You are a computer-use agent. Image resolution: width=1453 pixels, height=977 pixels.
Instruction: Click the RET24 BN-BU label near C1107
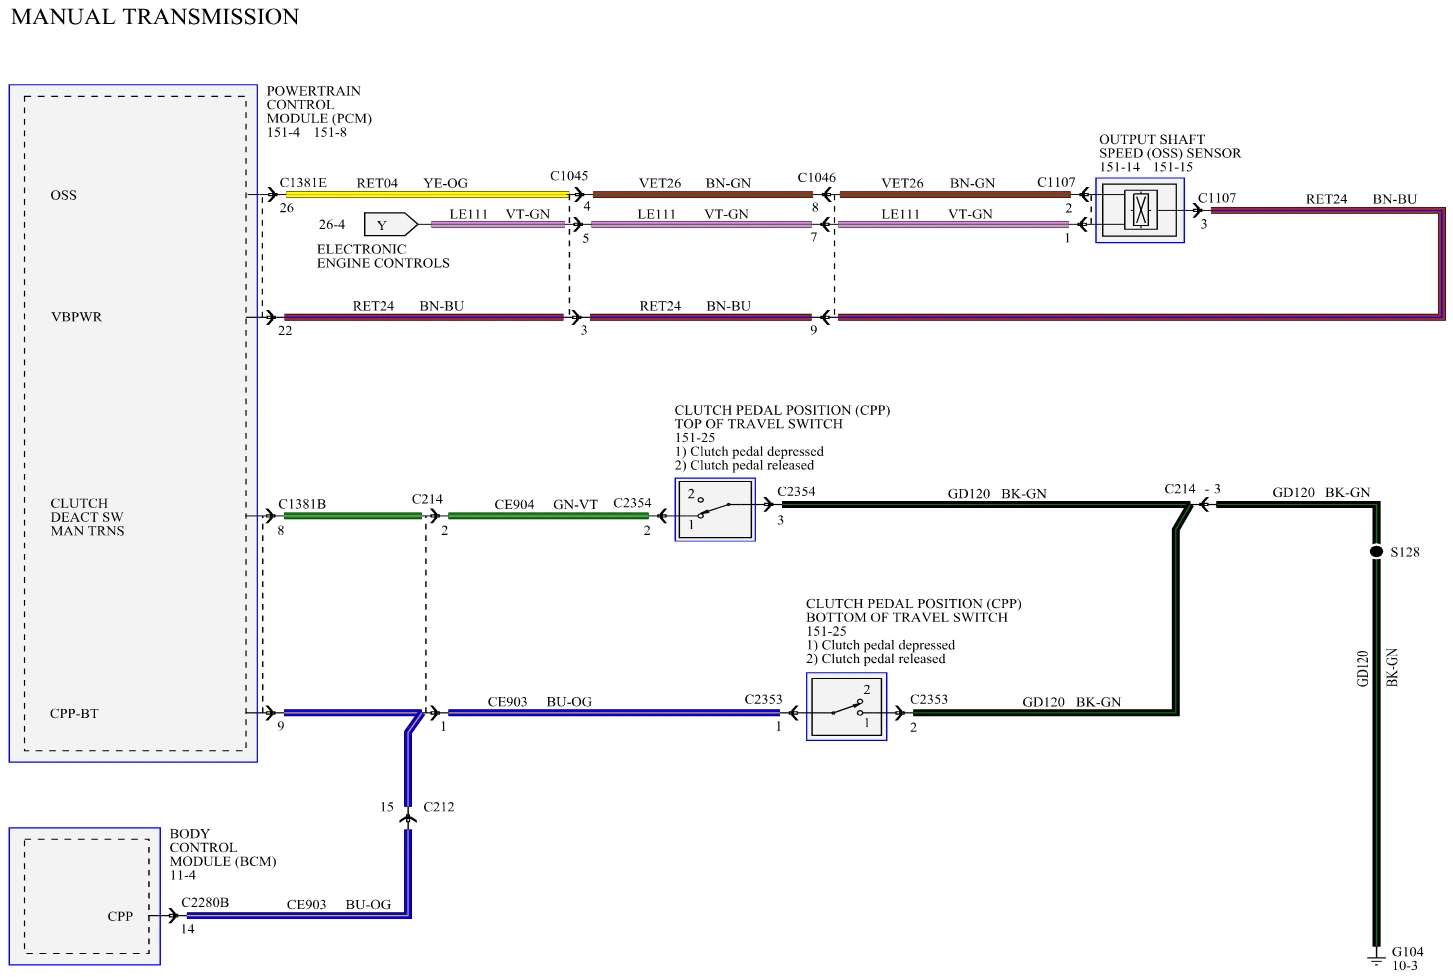[1361, 199]
